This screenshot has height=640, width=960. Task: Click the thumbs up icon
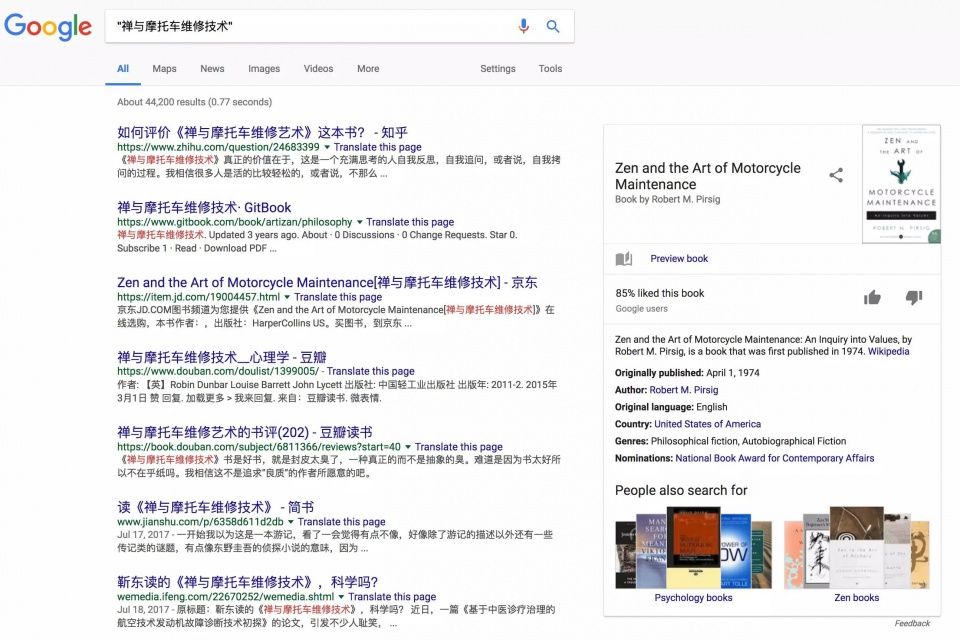(872, 298)
